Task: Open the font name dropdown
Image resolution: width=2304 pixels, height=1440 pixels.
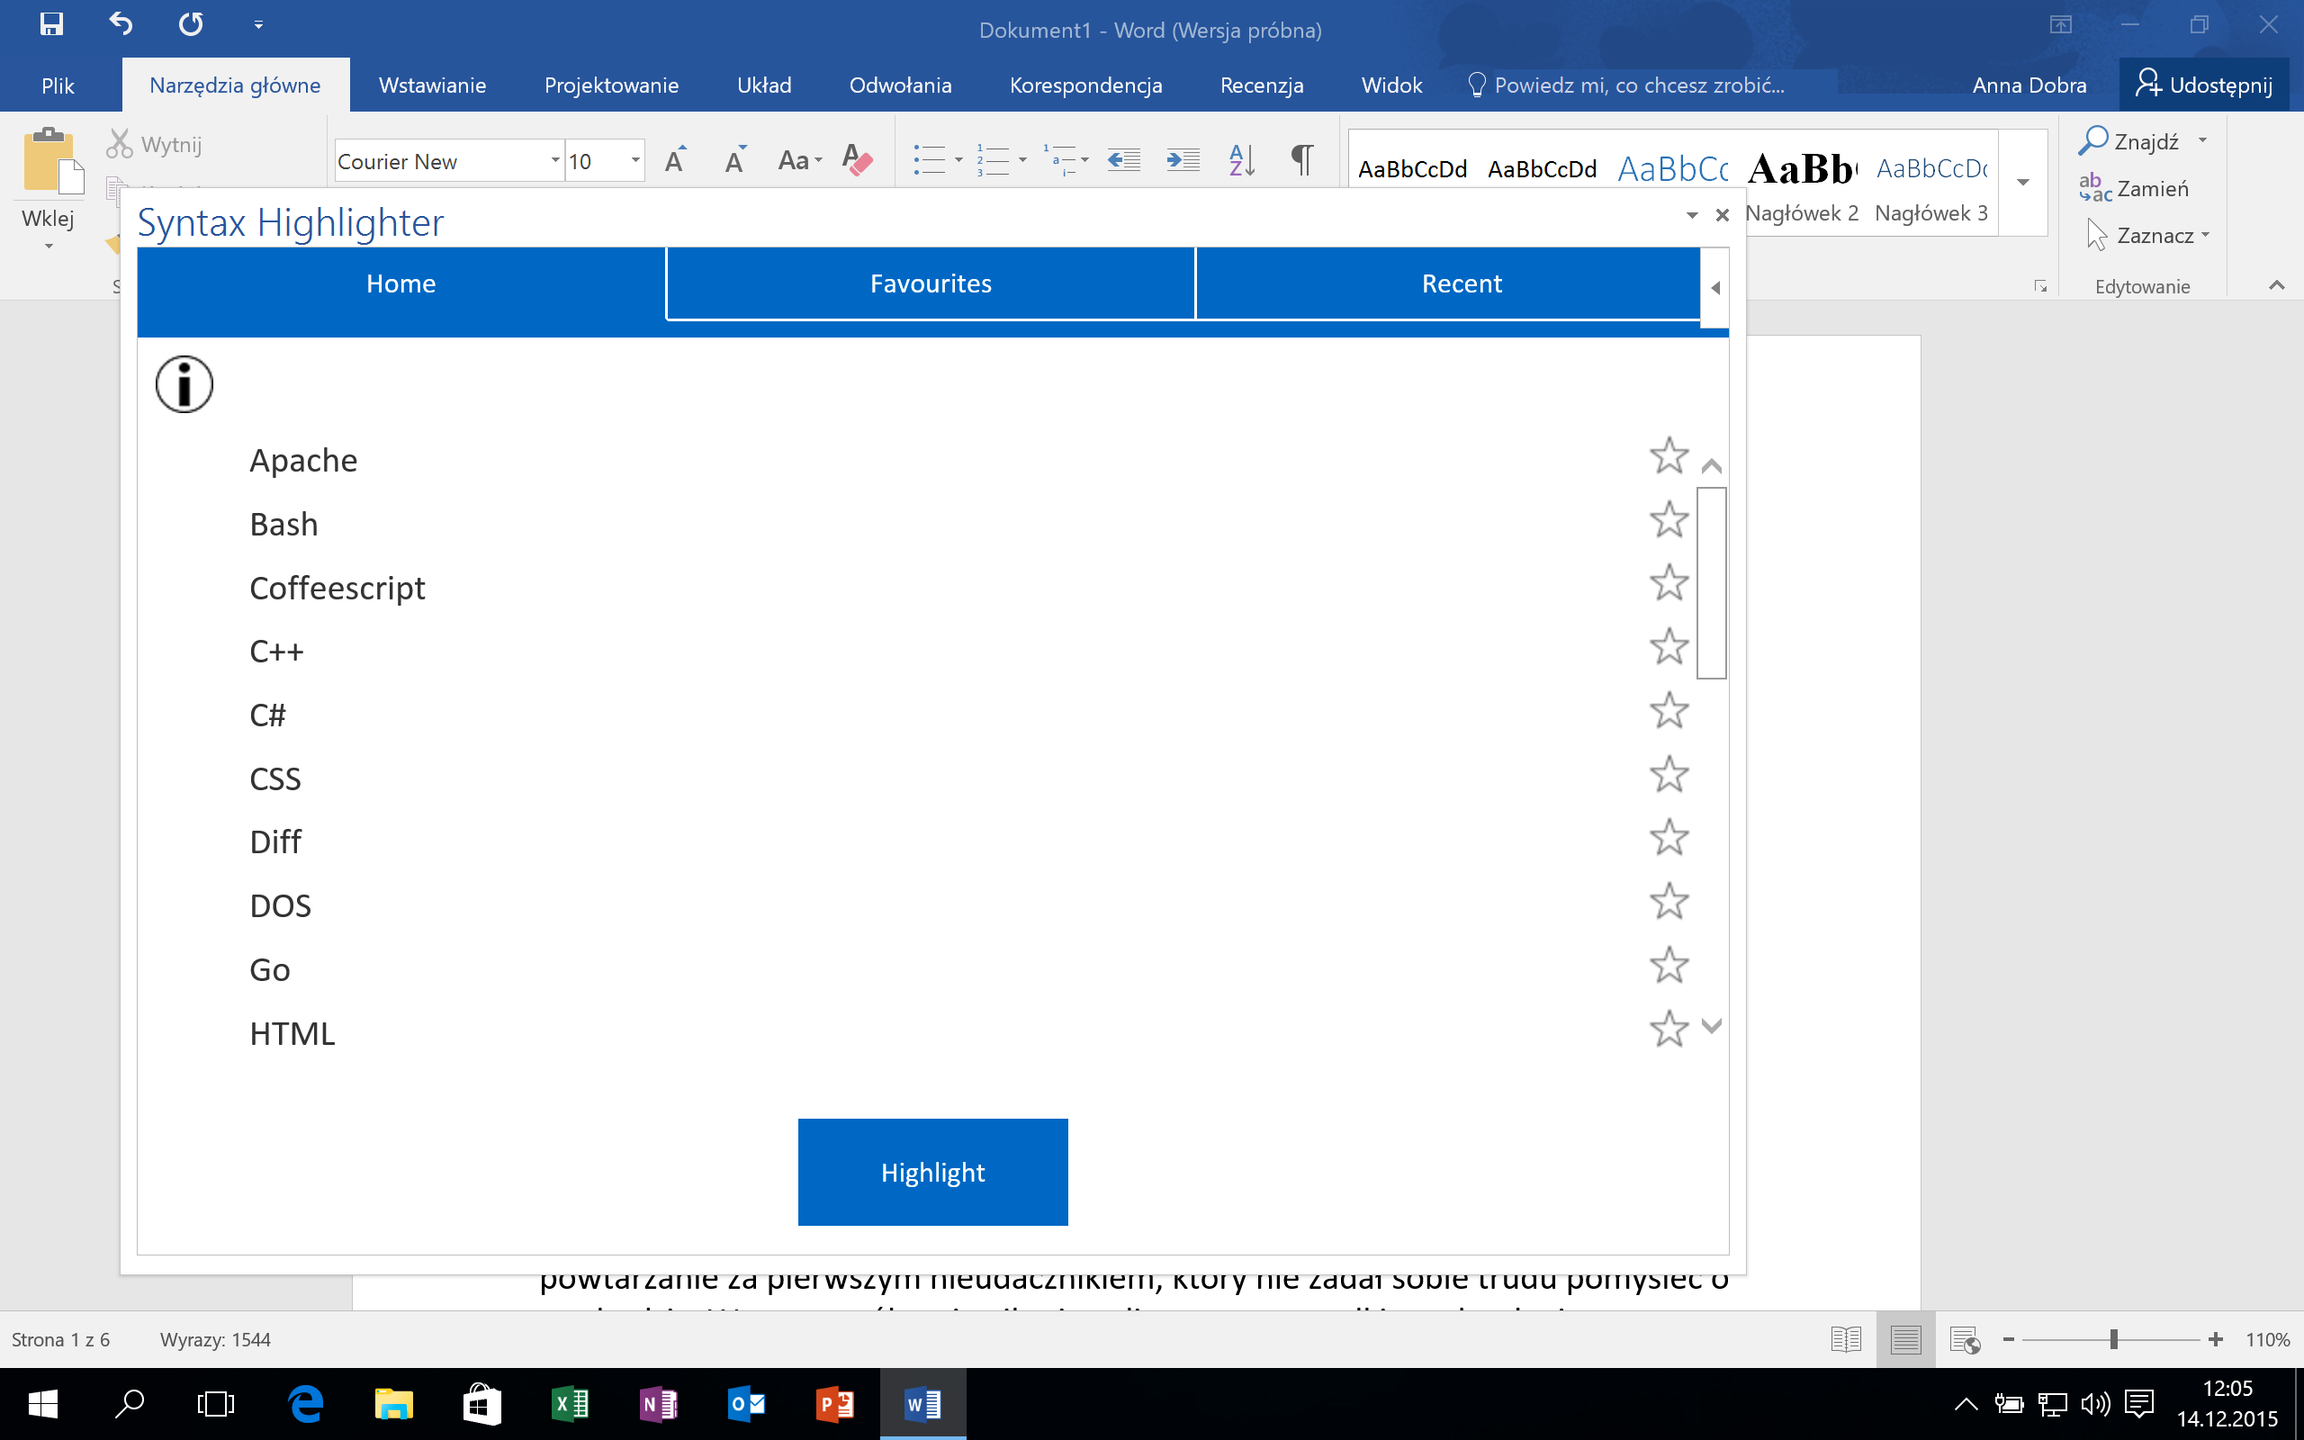Action: pyautogui.click(x=555, y=161)
